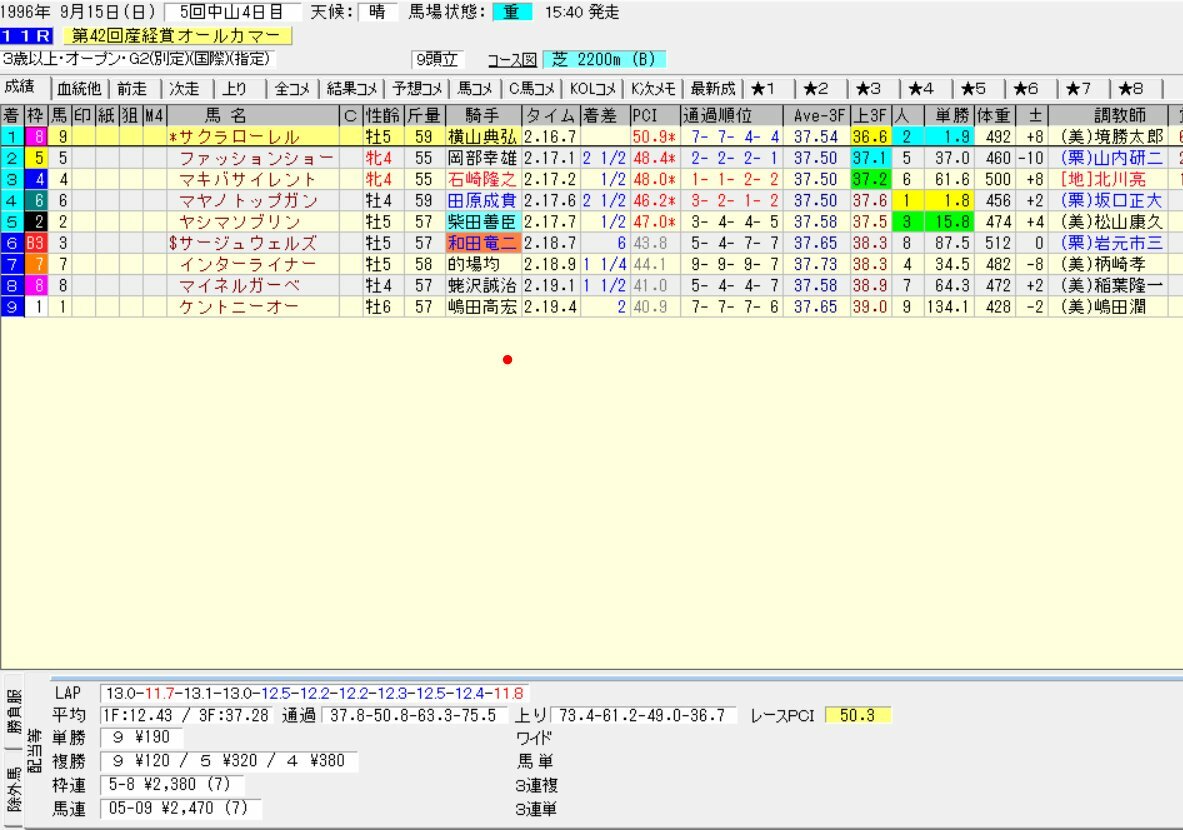The image size is (1183, 830).
Task: Select horse ファッションショー
Action: (256, 158)
